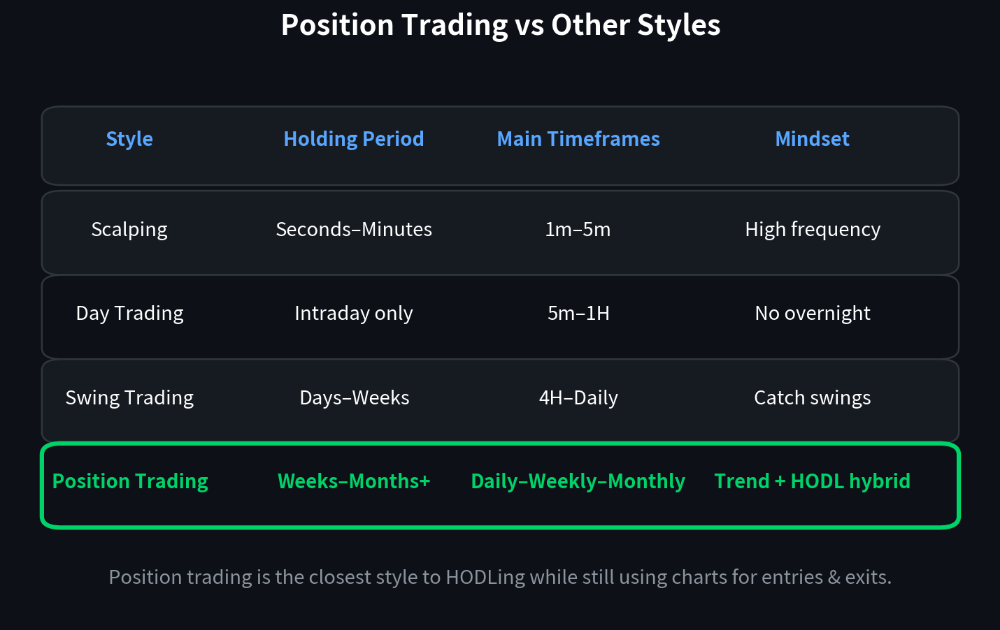Select the Day Trading row label

(129, 314)
